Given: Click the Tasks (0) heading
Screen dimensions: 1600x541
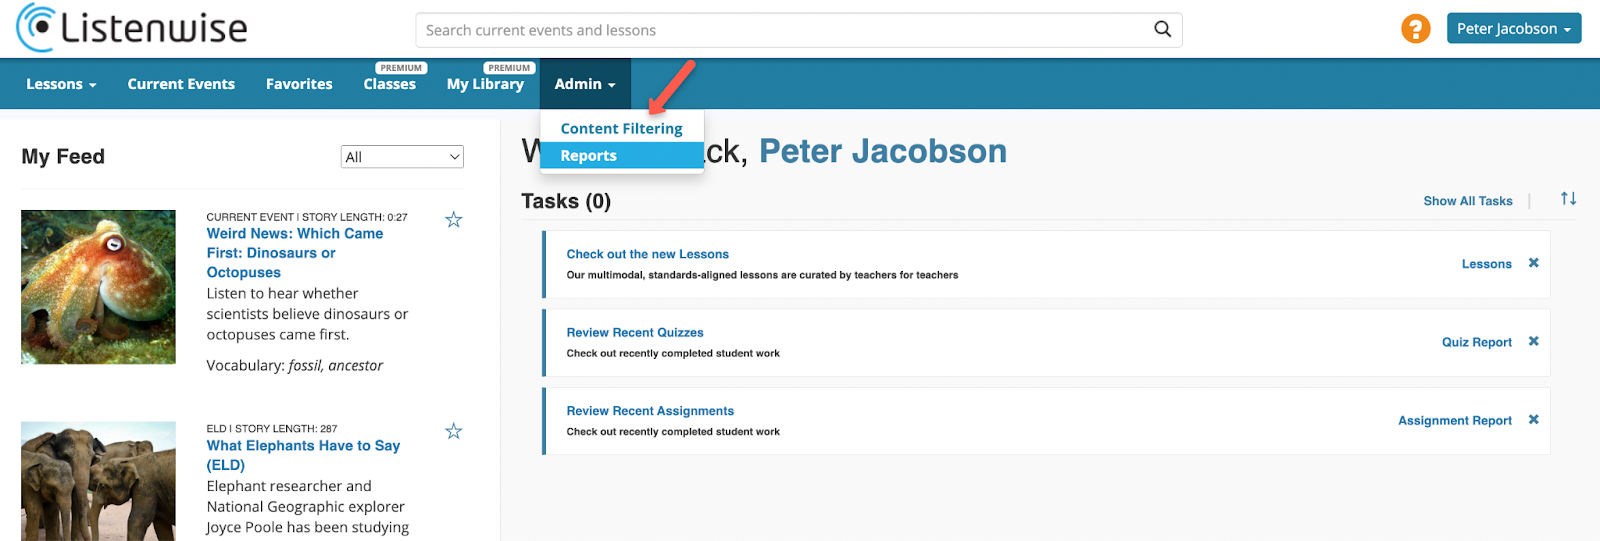Looking at the screenshot, I should click(x=566, y=201).
